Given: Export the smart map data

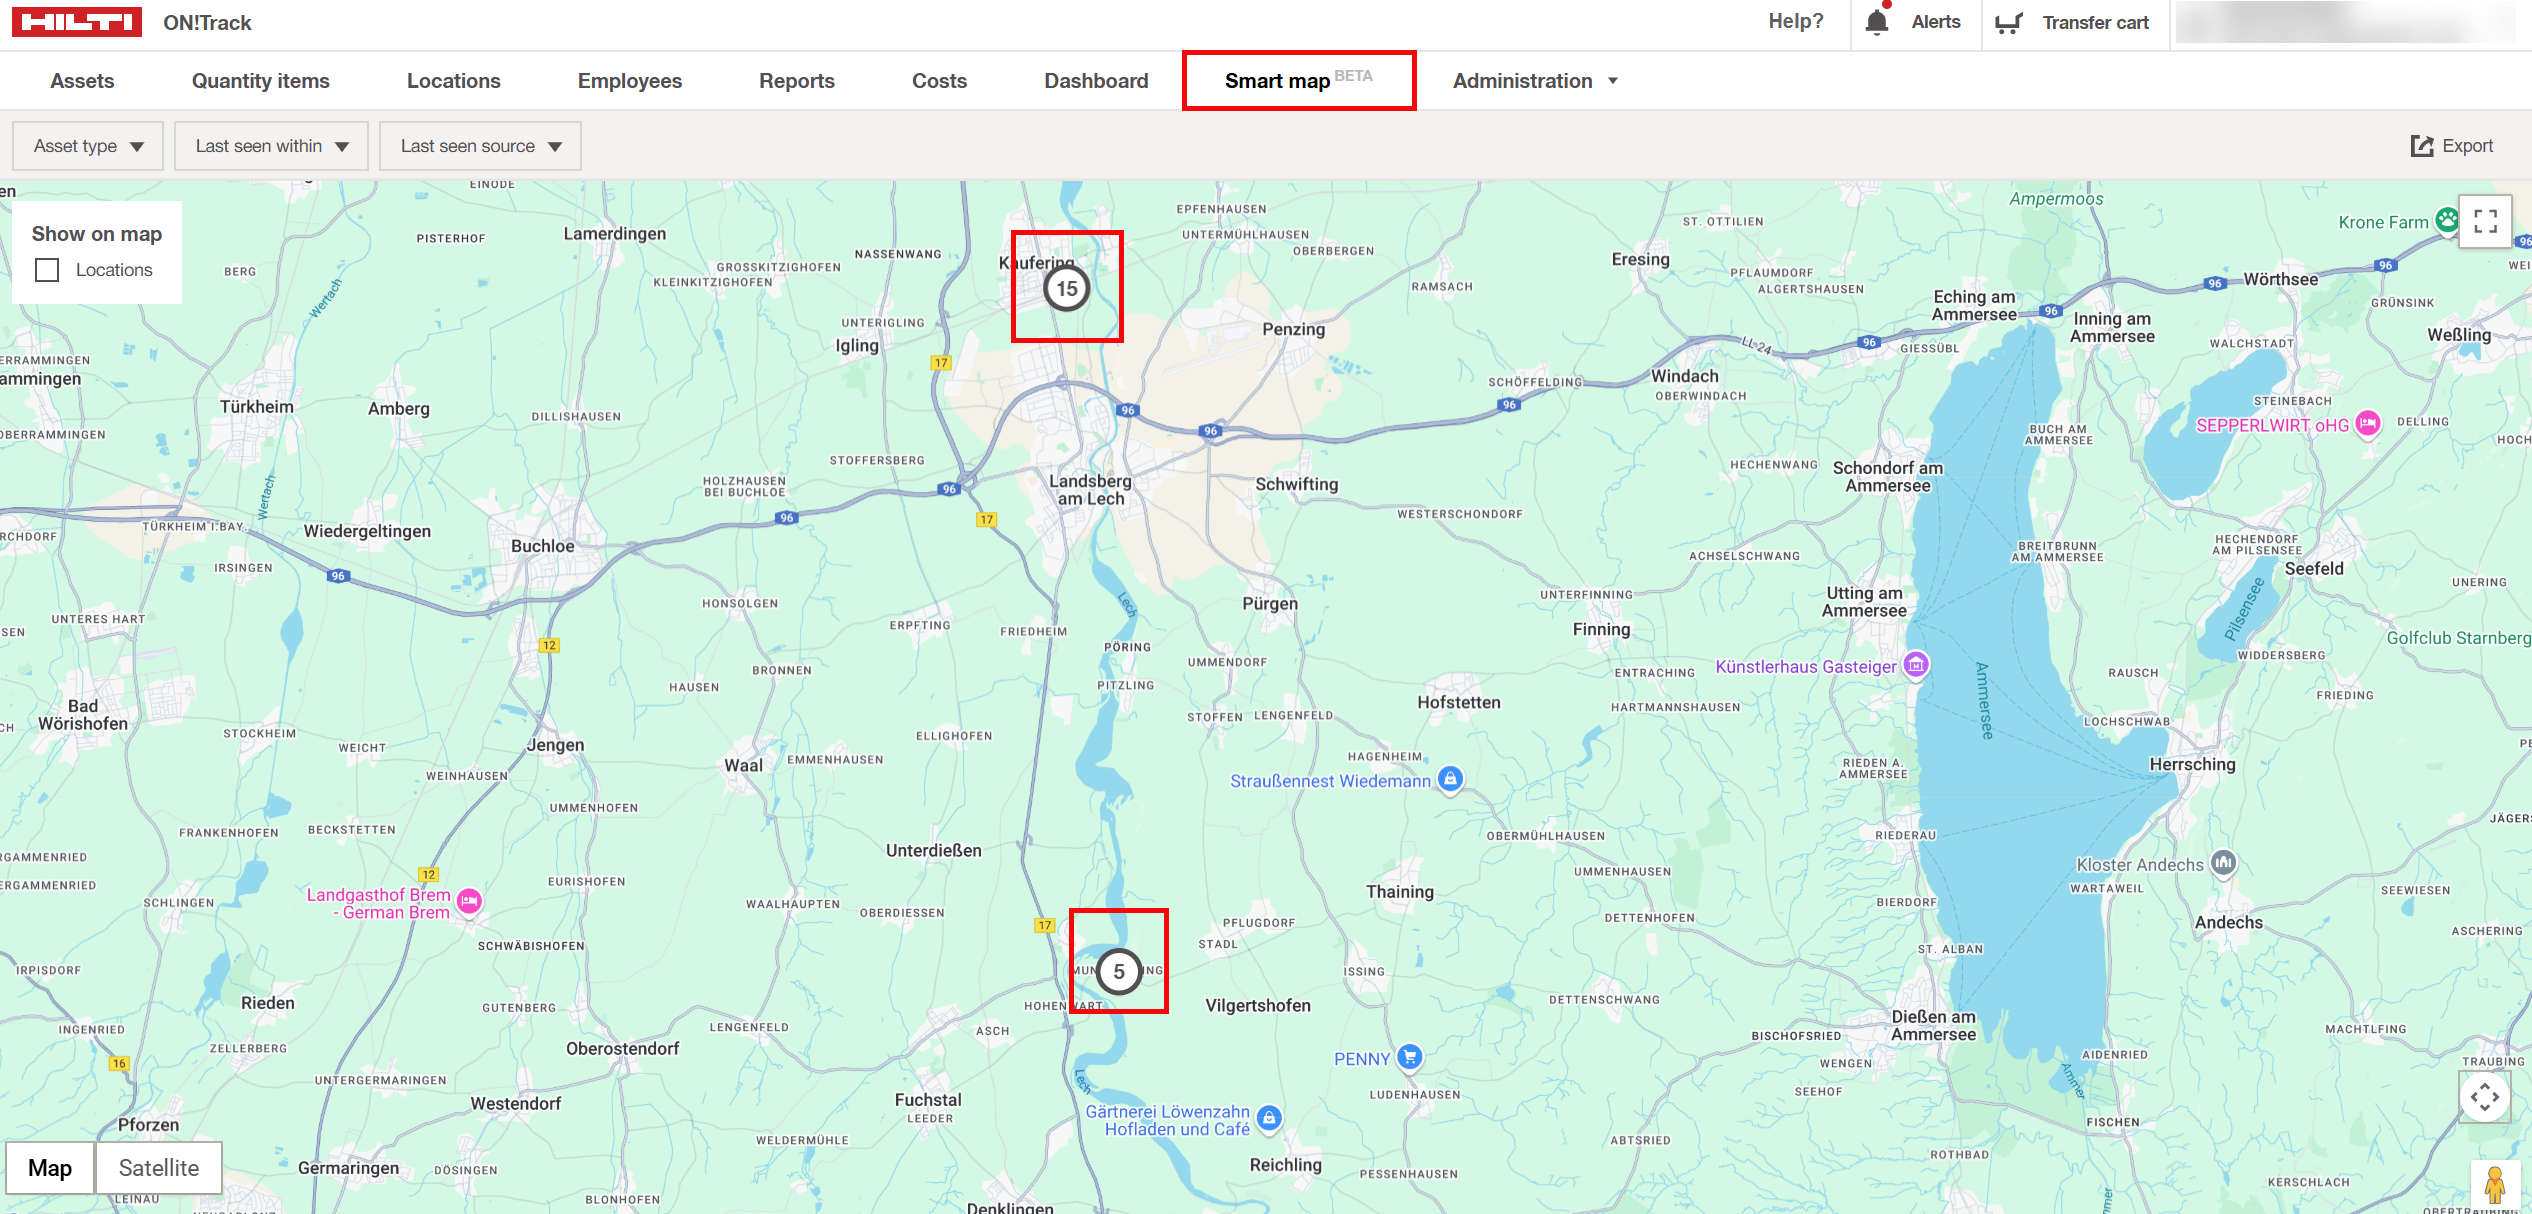Looking at the screenshot, I should (2455, 146).
